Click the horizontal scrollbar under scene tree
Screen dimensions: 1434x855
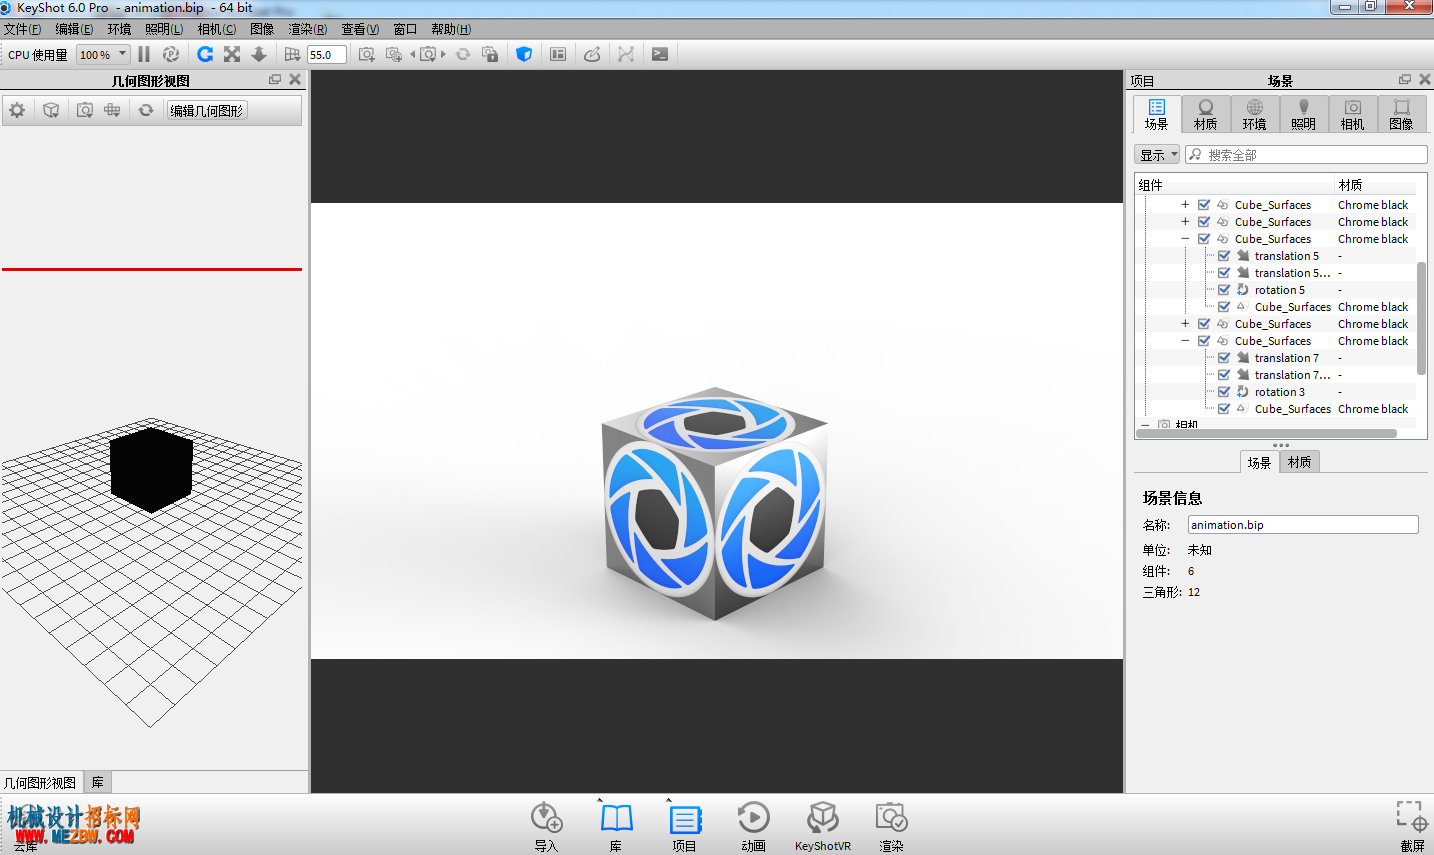coord(1267,434)
